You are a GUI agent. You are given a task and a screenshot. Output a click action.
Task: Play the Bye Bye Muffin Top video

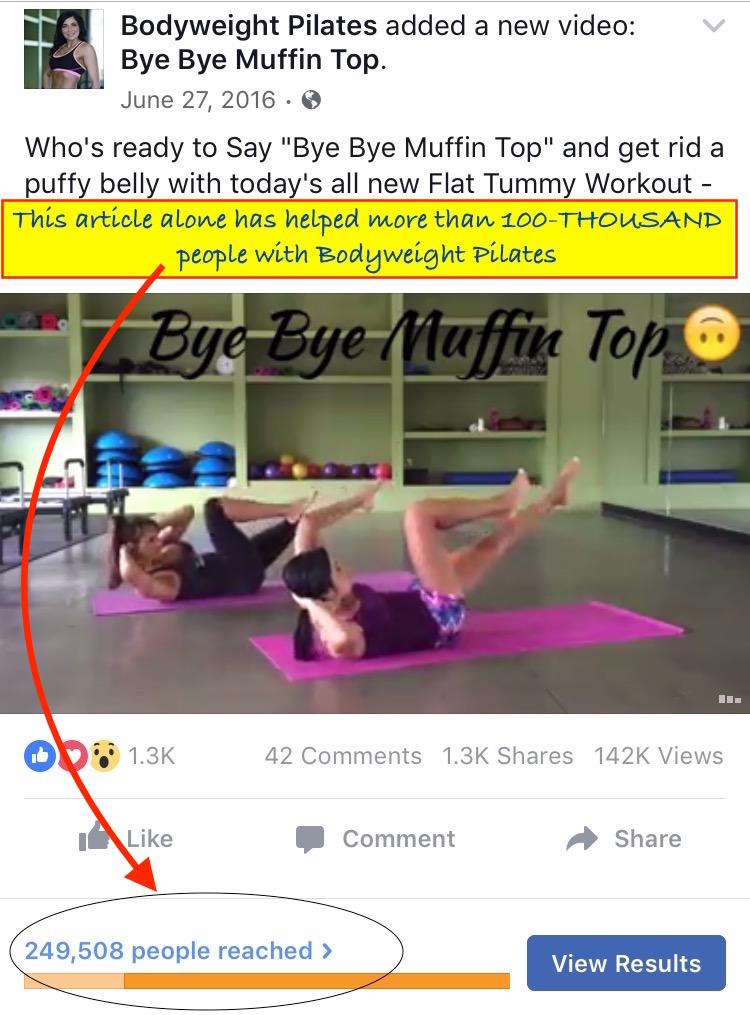(375, 504)
